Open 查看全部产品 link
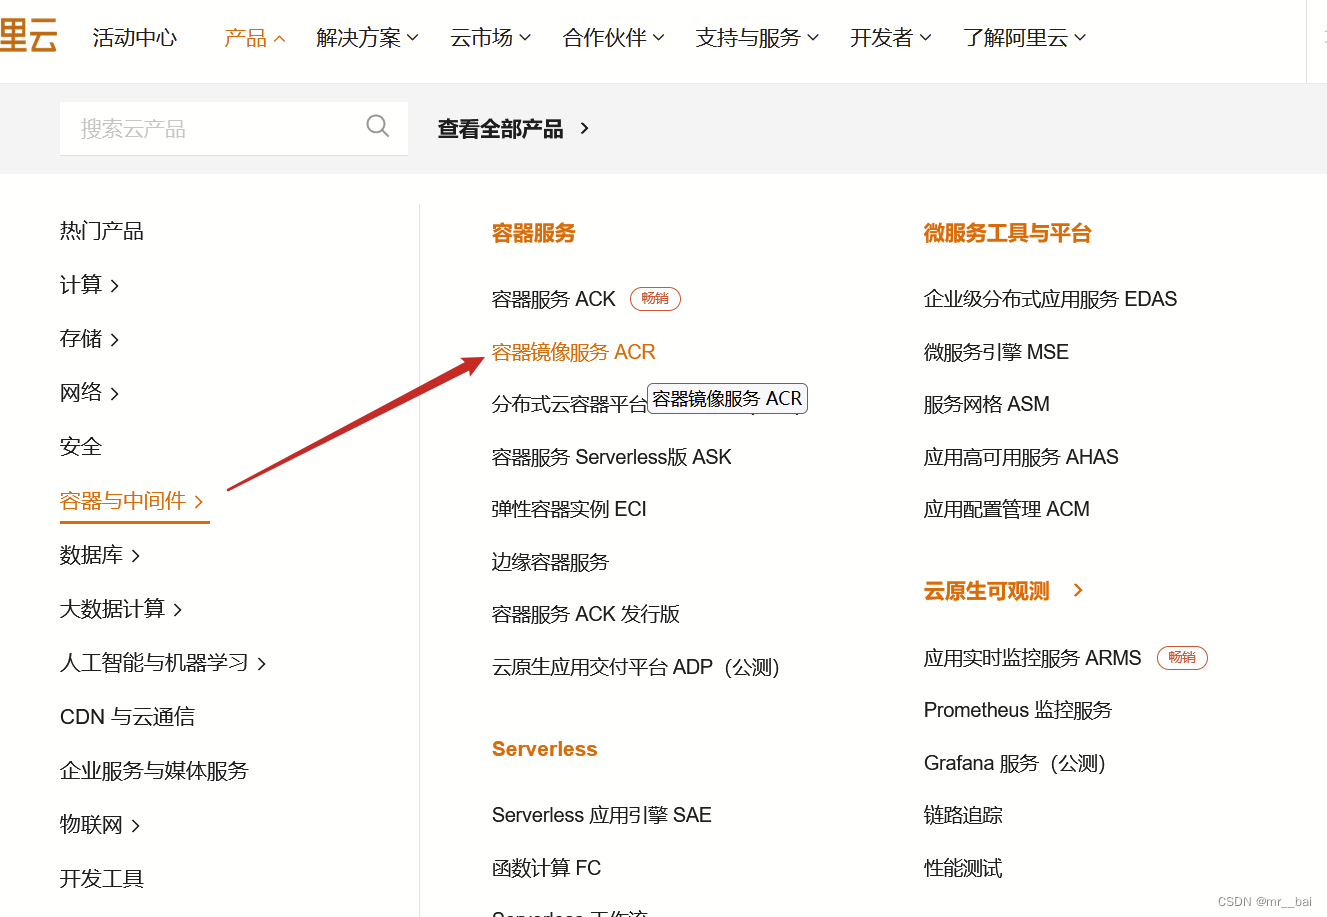 (x=500, y=129)
